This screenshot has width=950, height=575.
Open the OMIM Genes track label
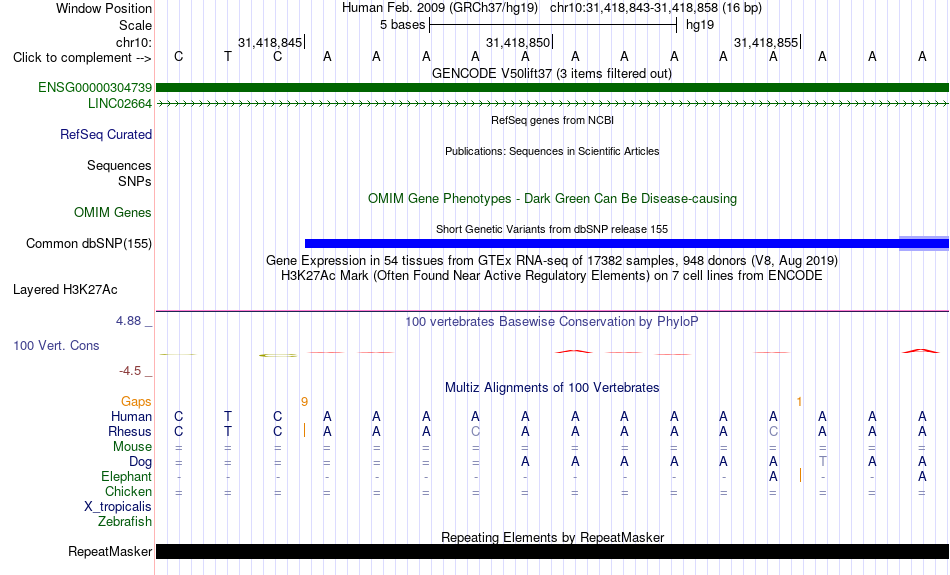113,213
